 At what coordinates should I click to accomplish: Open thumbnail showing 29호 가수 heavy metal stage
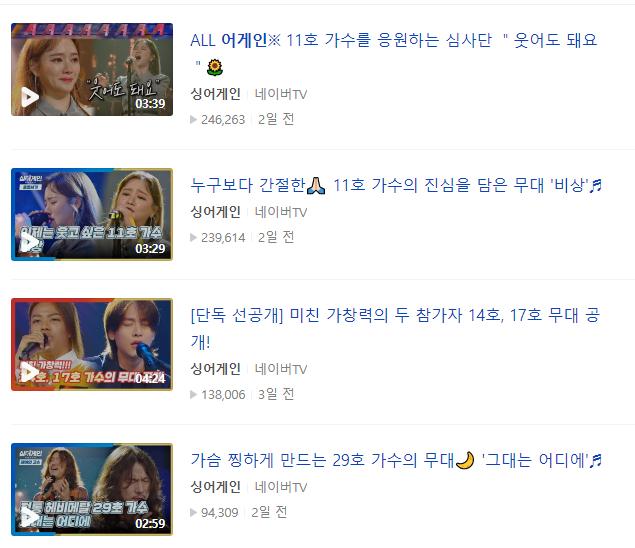(x=92, y=489)
